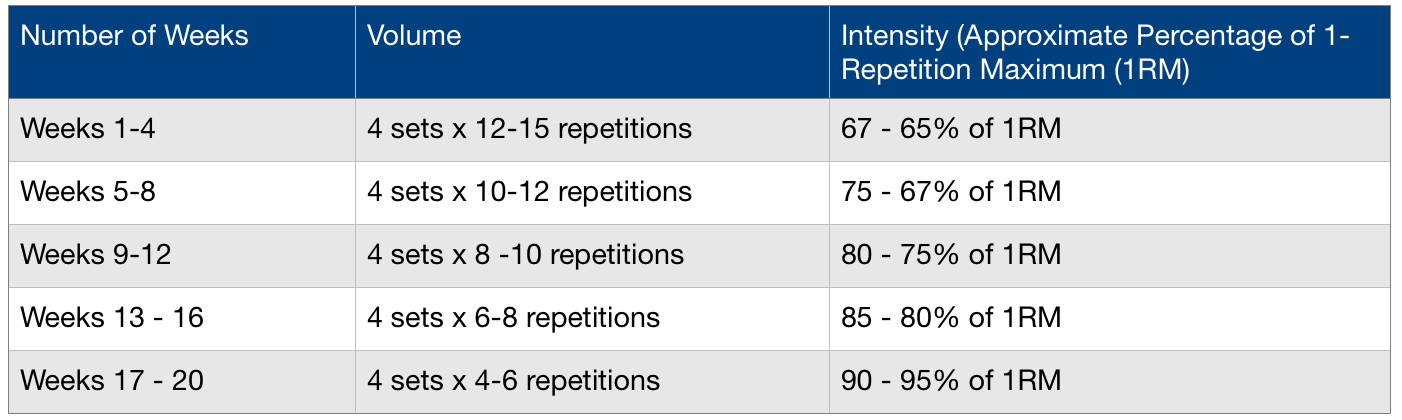The height and width of the screenshot is (420, 1402).
Task: Click the 4 sets x 8 -10 repetitions cell
Action: 592,255
